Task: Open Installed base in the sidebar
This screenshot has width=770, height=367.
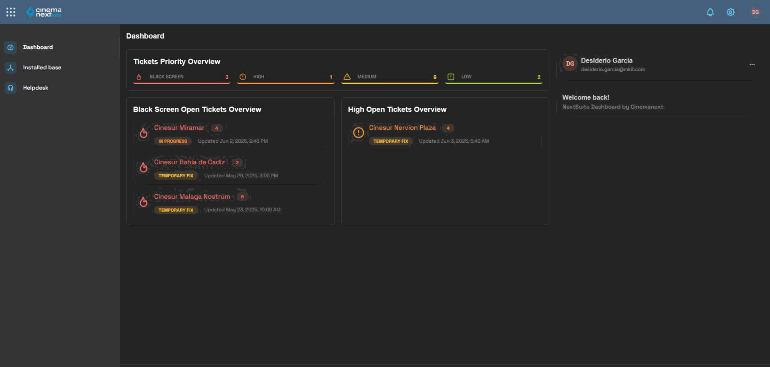Action: [42, 67]
